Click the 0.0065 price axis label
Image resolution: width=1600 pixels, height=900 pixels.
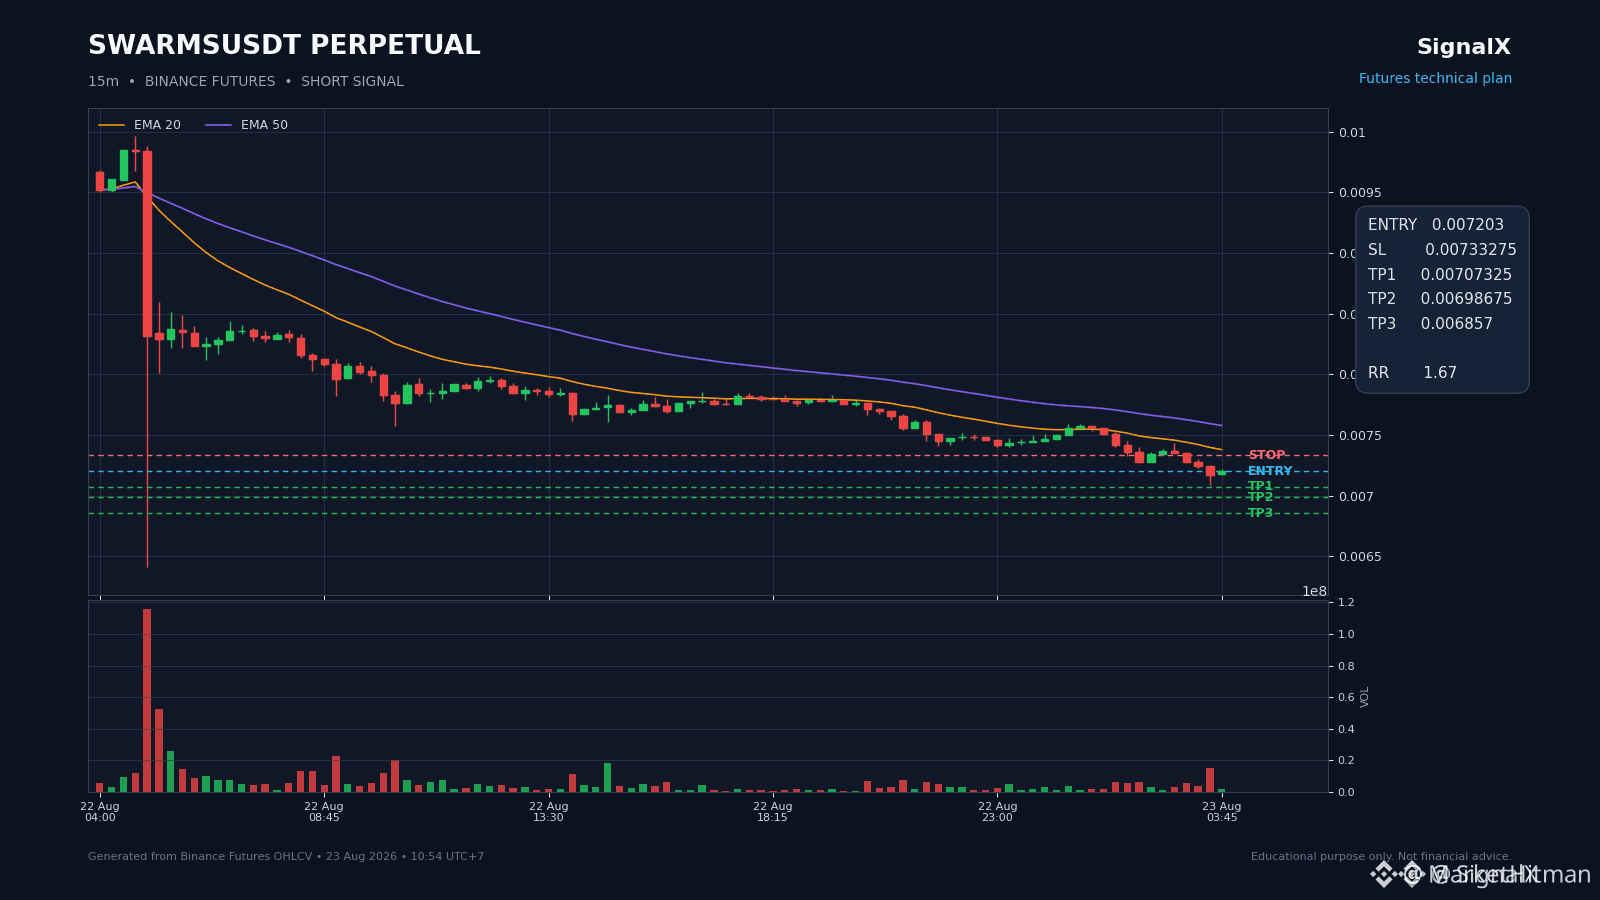pos(1360,557)
